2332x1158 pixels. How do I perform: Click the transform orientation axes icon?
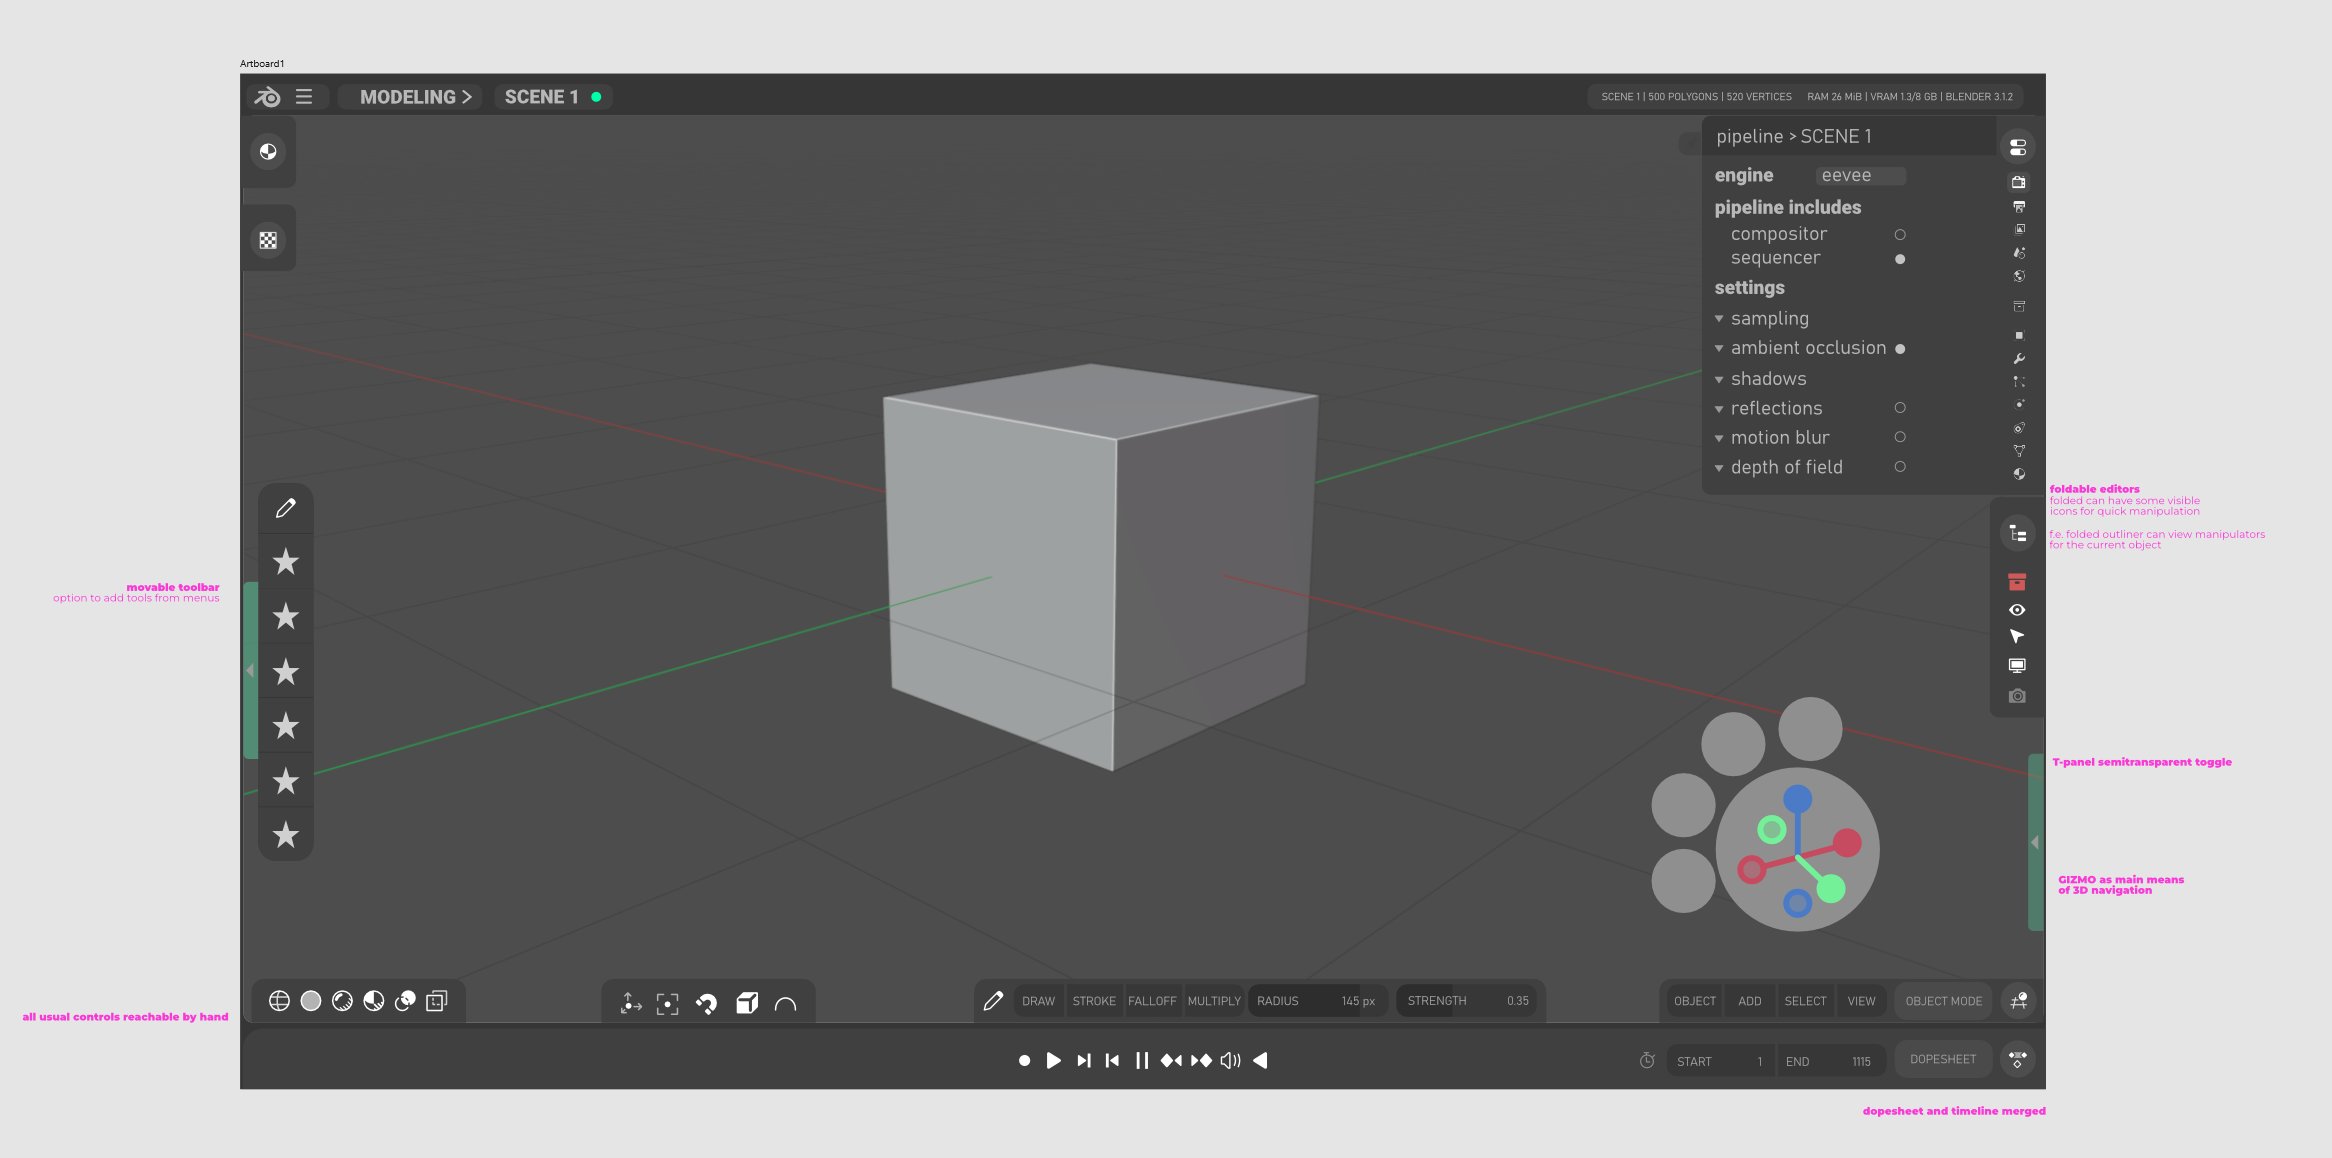coord(631,1003)
